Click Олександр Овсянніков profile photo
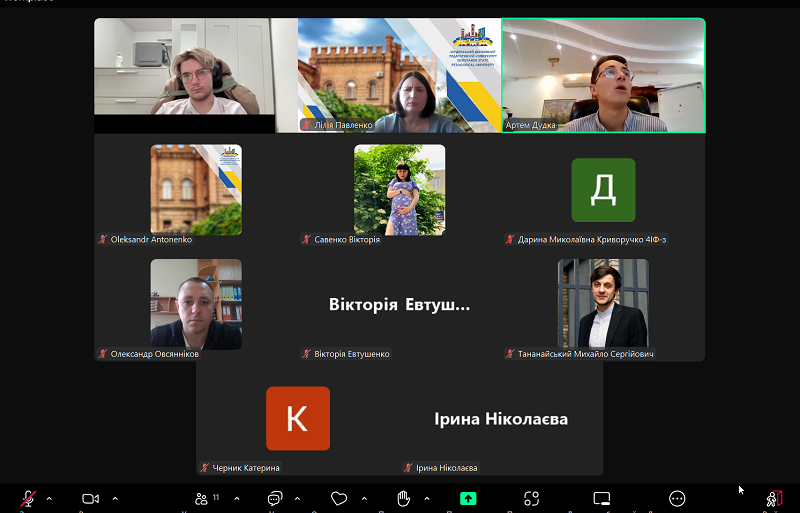This screenshot has width=800, height=513. coord(196,304)
